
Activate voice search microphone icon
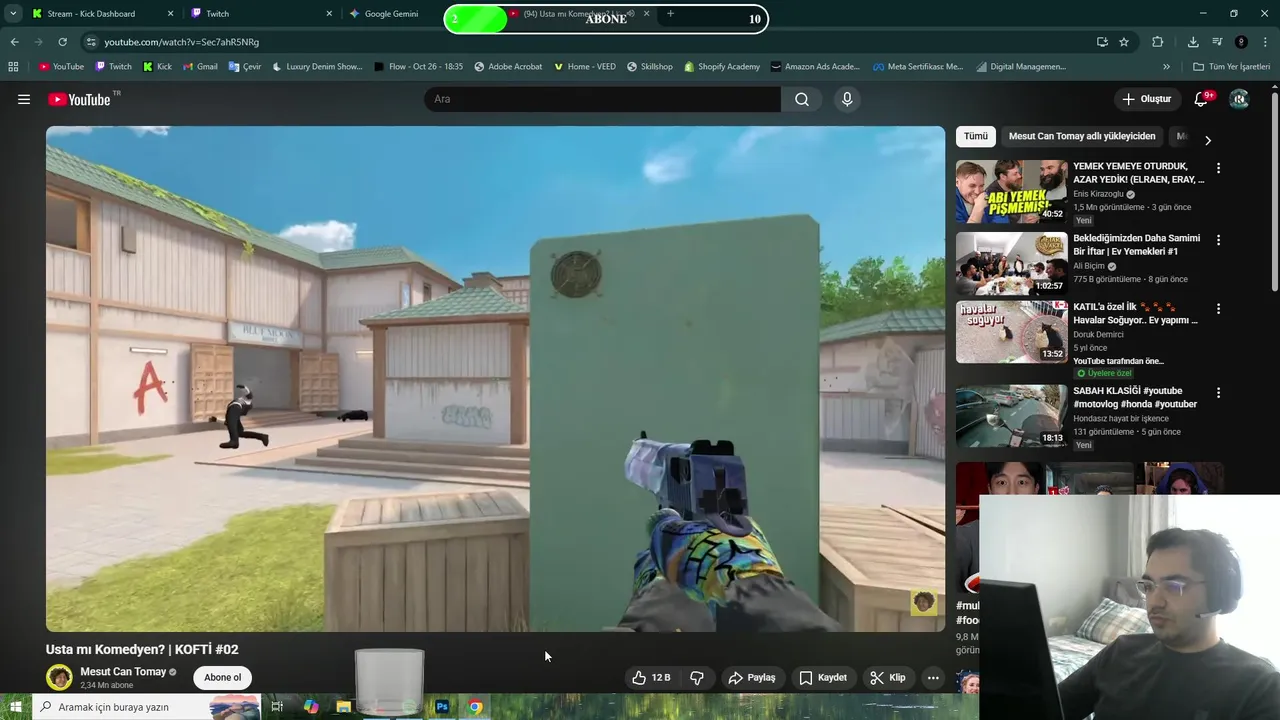coord(847,99)
